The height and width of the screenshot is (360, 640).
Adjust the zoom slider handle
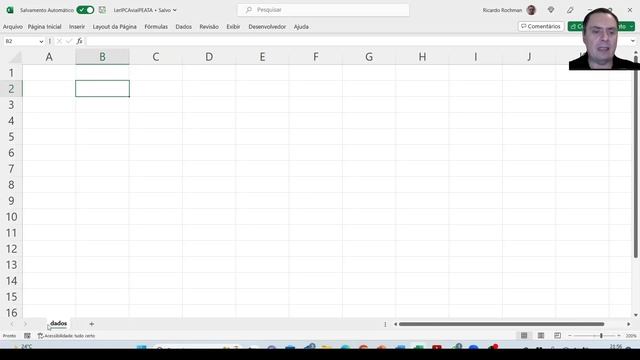tap(601, 336)
